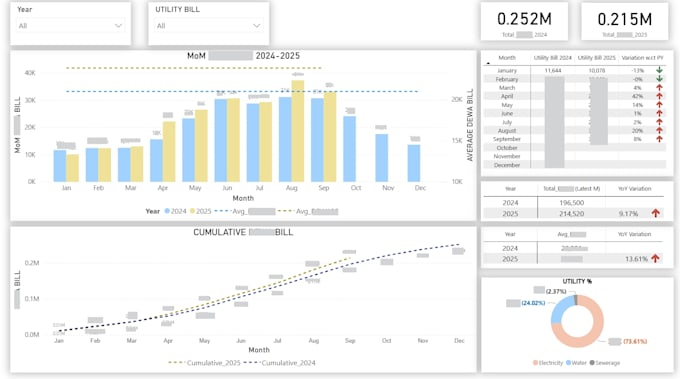Click the red up arrow in May row
The width and height of the screenshot is (680, 379).
pos(659,105)
